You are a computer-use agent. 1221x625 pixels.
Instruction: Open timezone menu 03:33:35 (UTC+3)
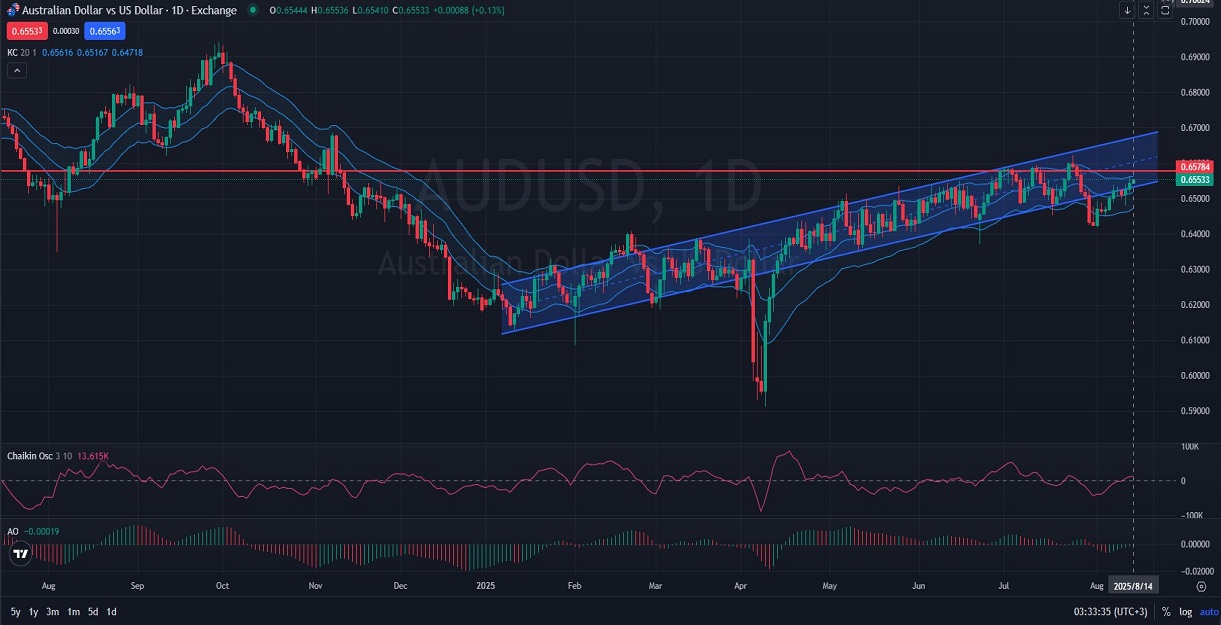click(x=1110, y=611)
